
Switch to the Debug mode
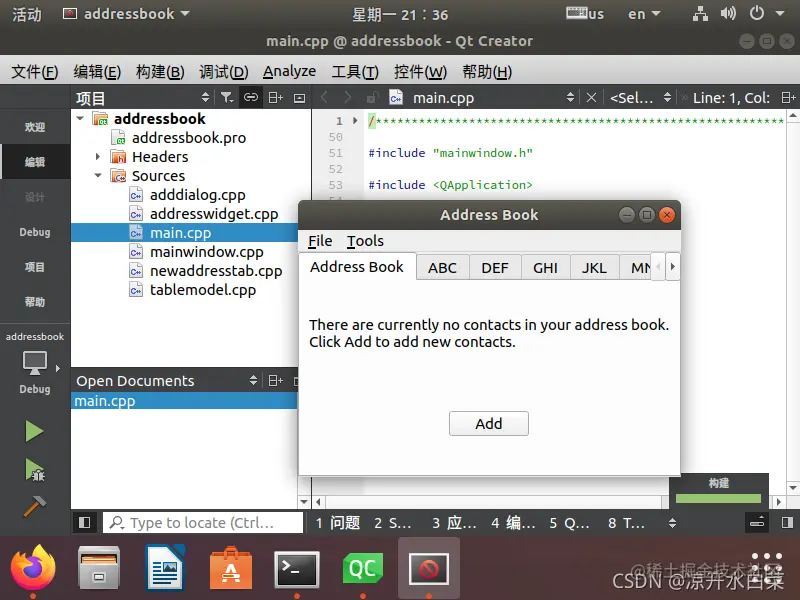(x=35, y=232)
